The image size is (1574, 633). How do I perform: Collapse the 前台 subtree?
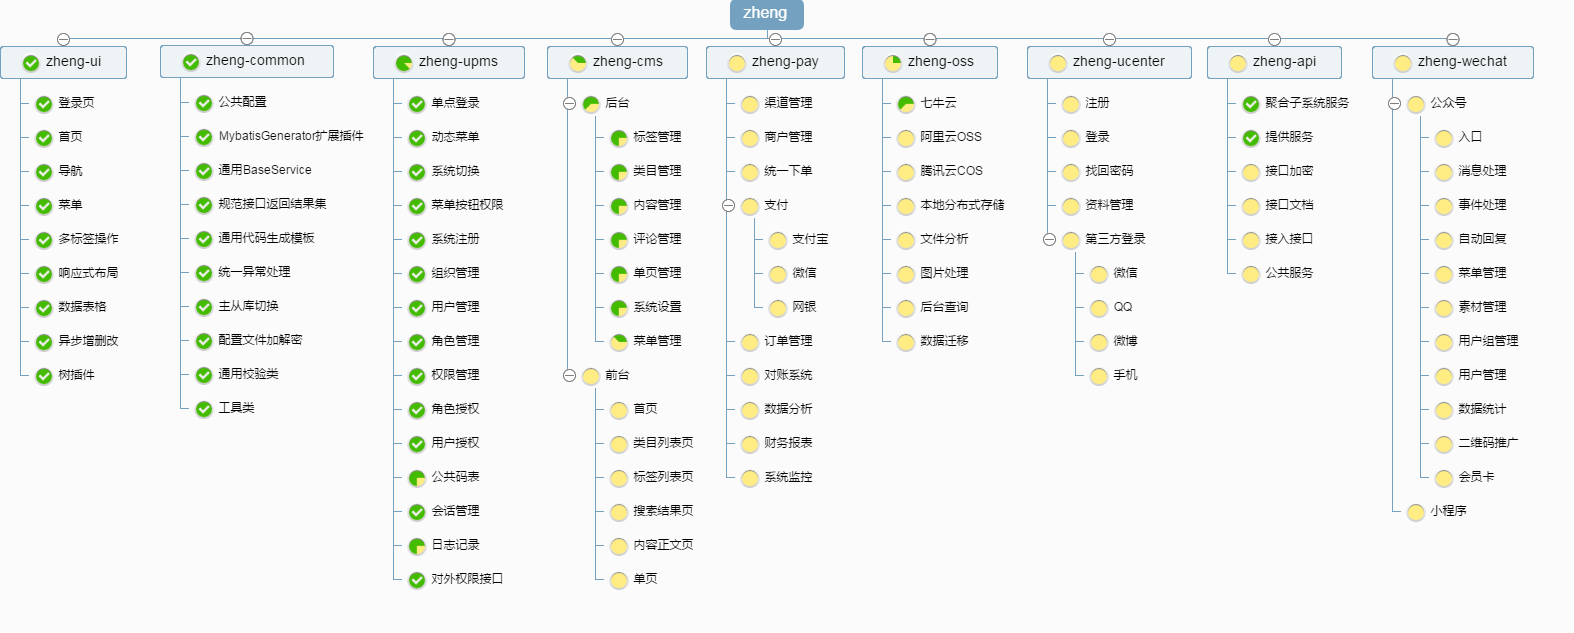tap(569, 375)
